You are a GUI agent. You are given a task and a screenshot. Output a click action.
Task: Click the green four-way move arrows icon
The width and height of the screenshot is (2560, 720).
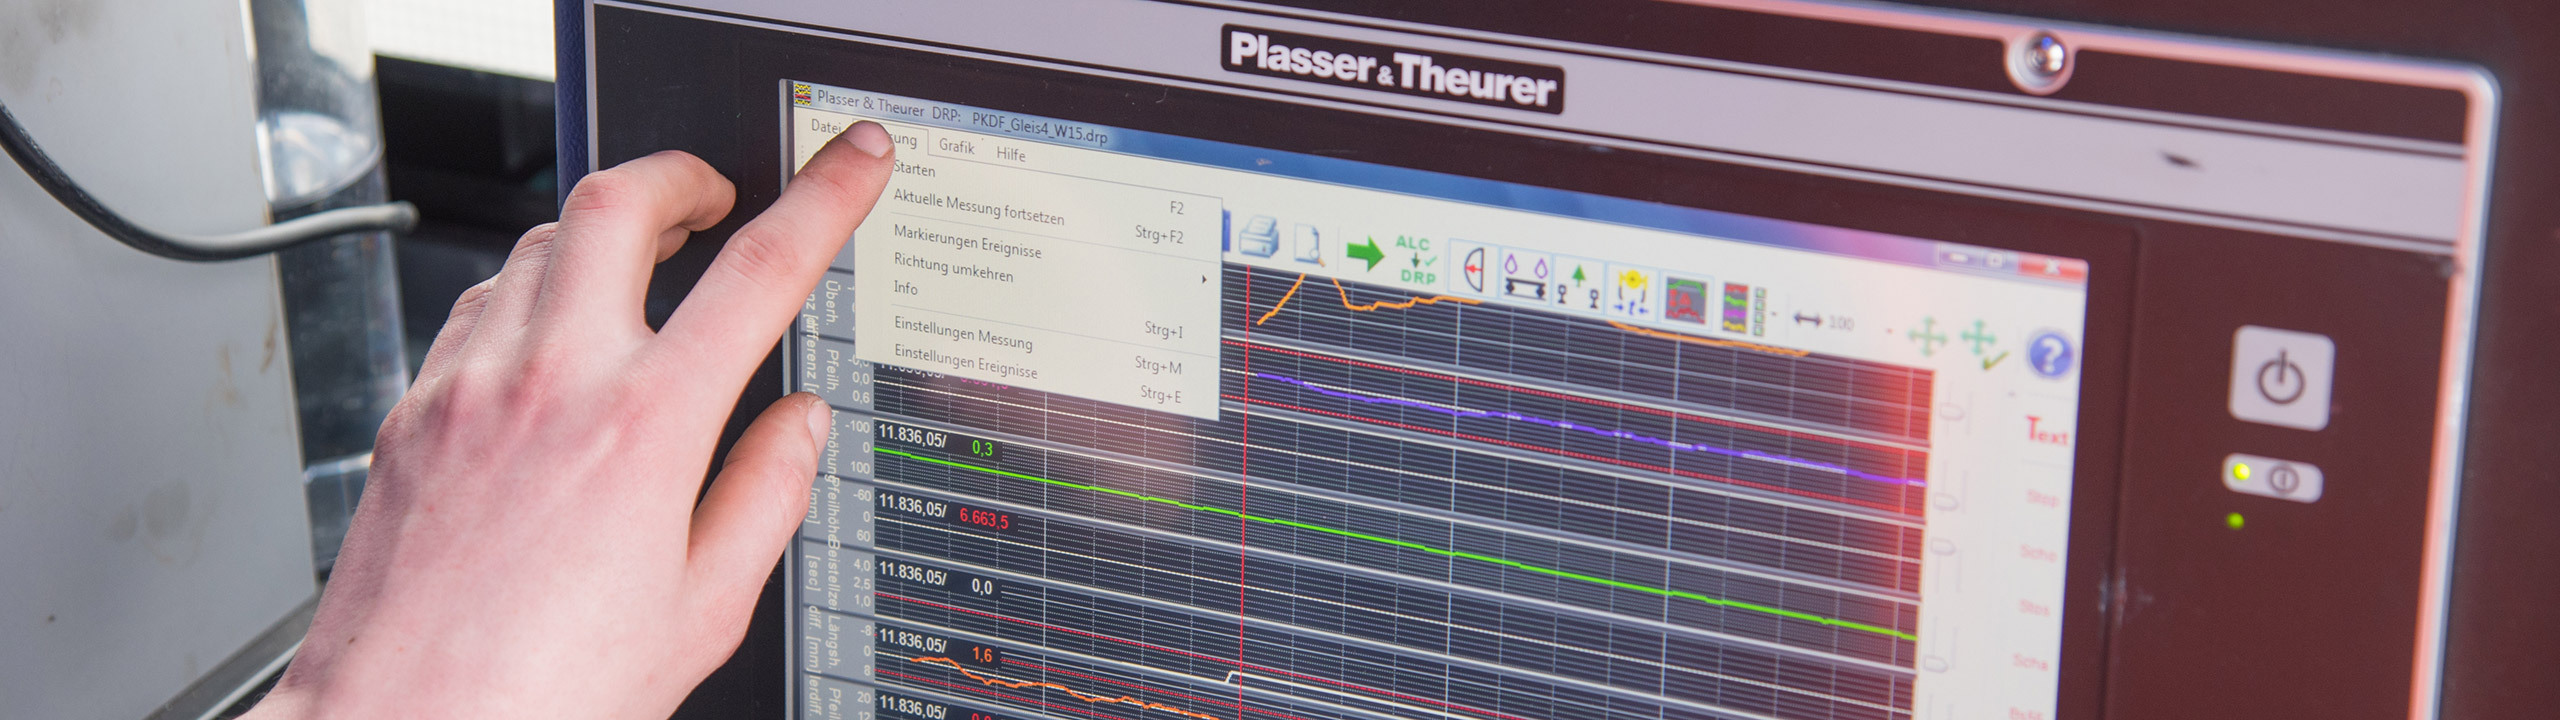1927,337
